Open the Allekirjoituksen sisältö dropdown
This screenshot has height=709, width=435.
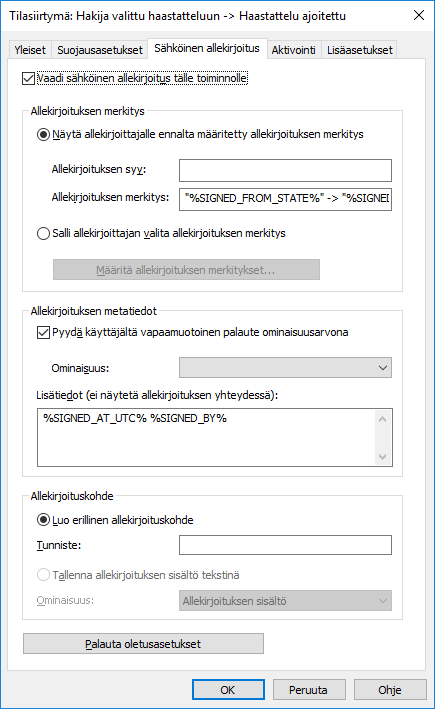coord(285,601)
